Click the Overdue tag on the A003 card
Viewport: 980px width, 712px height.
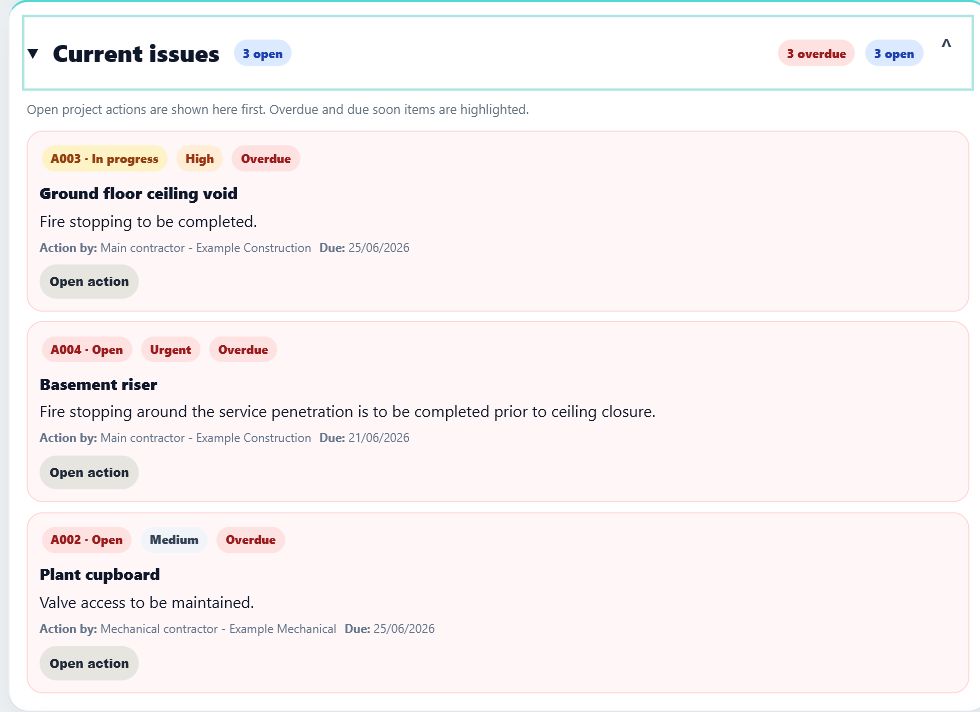pos(266,159)
